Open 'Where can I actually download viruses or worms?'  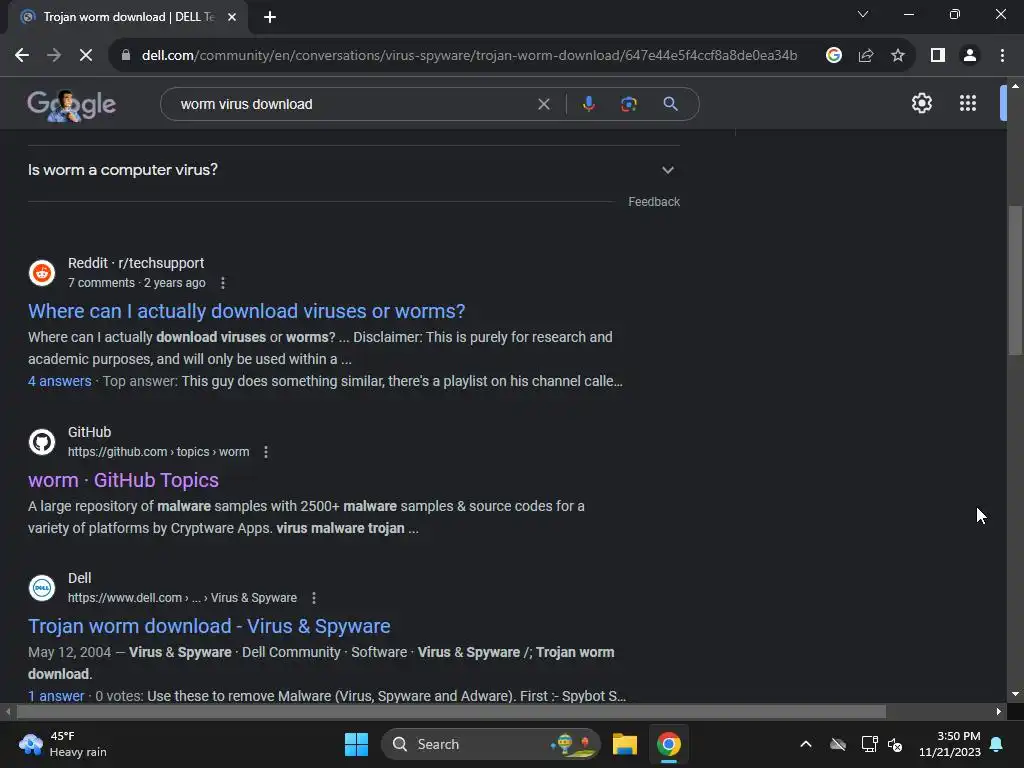[247, 311]
